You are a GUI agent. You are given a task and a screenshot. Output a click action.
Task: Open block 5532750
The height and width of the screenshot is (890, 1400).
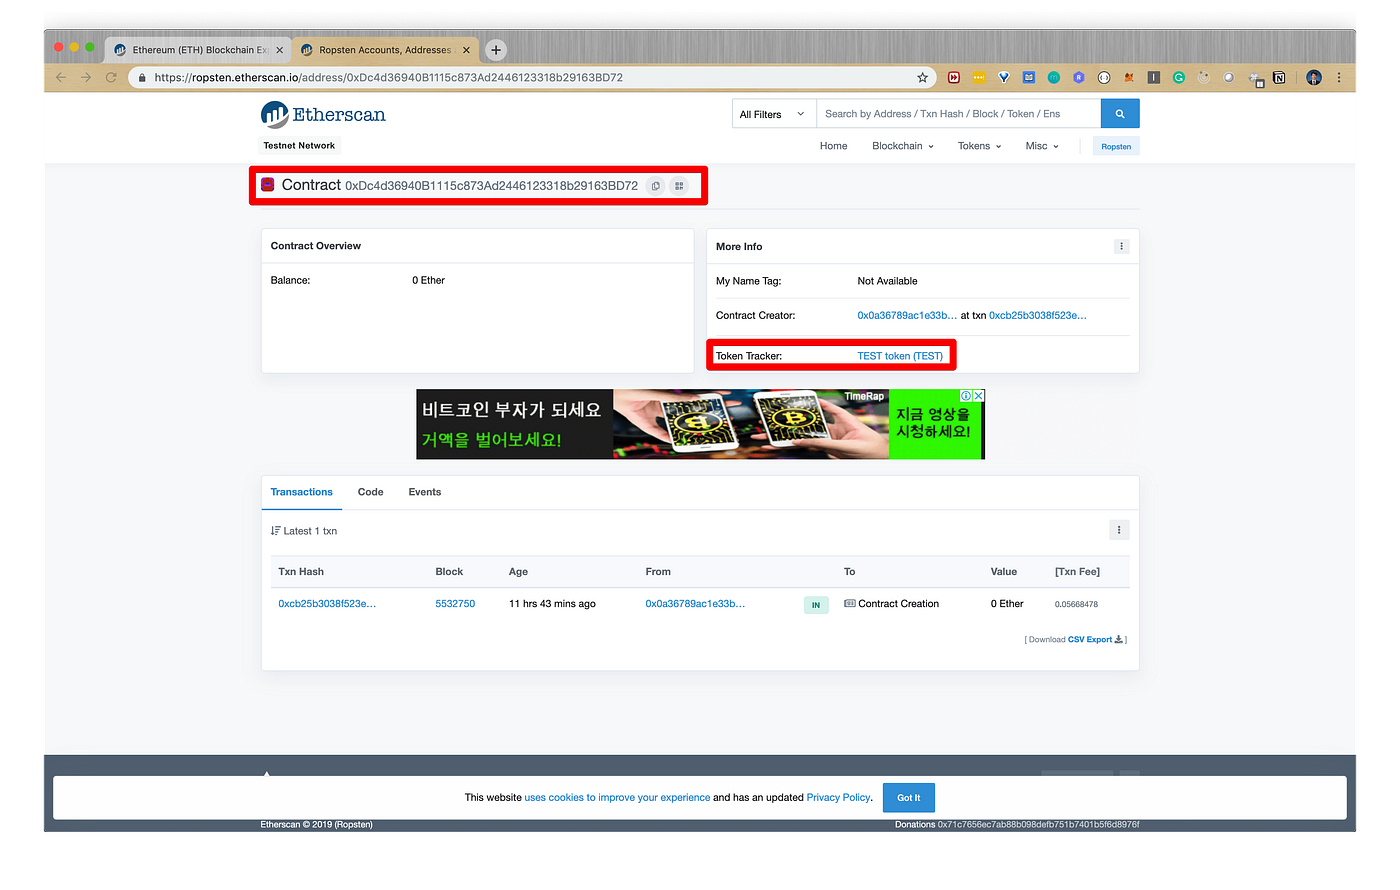tap(455, 604)
